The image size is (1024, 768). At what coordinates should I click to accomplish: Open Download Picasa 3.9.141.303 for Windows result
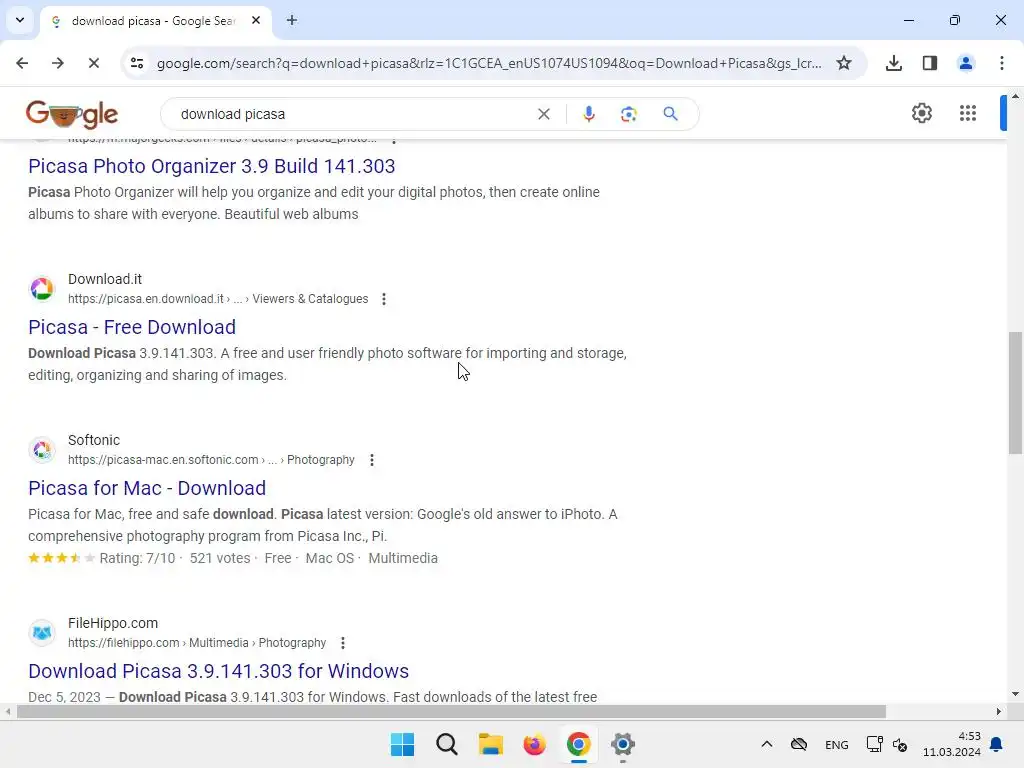coord(218,671)
